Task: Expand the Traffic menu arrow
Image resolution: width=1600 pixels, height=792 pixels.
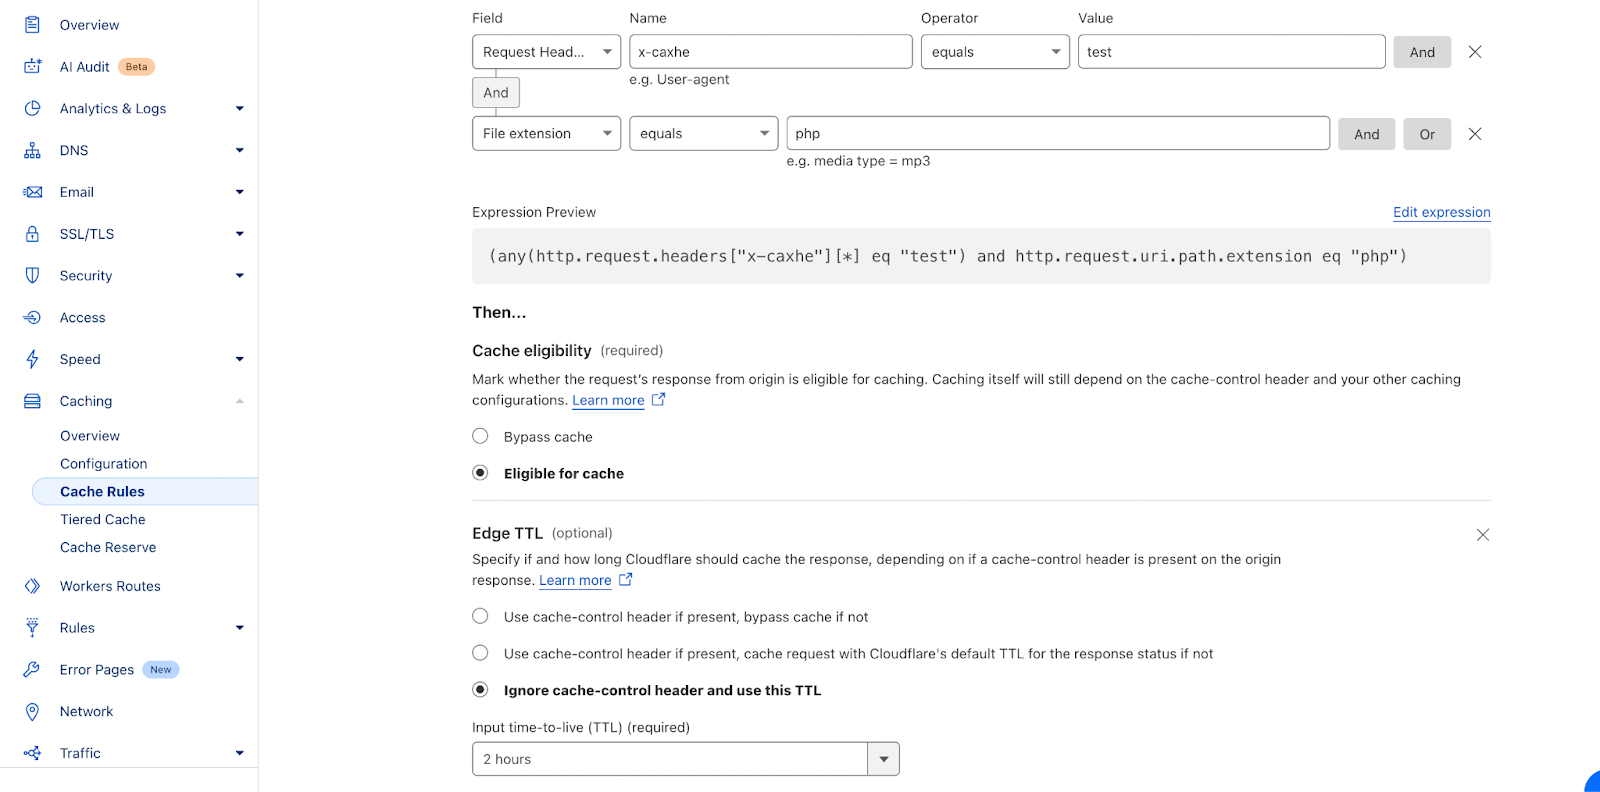Action: 240,753
